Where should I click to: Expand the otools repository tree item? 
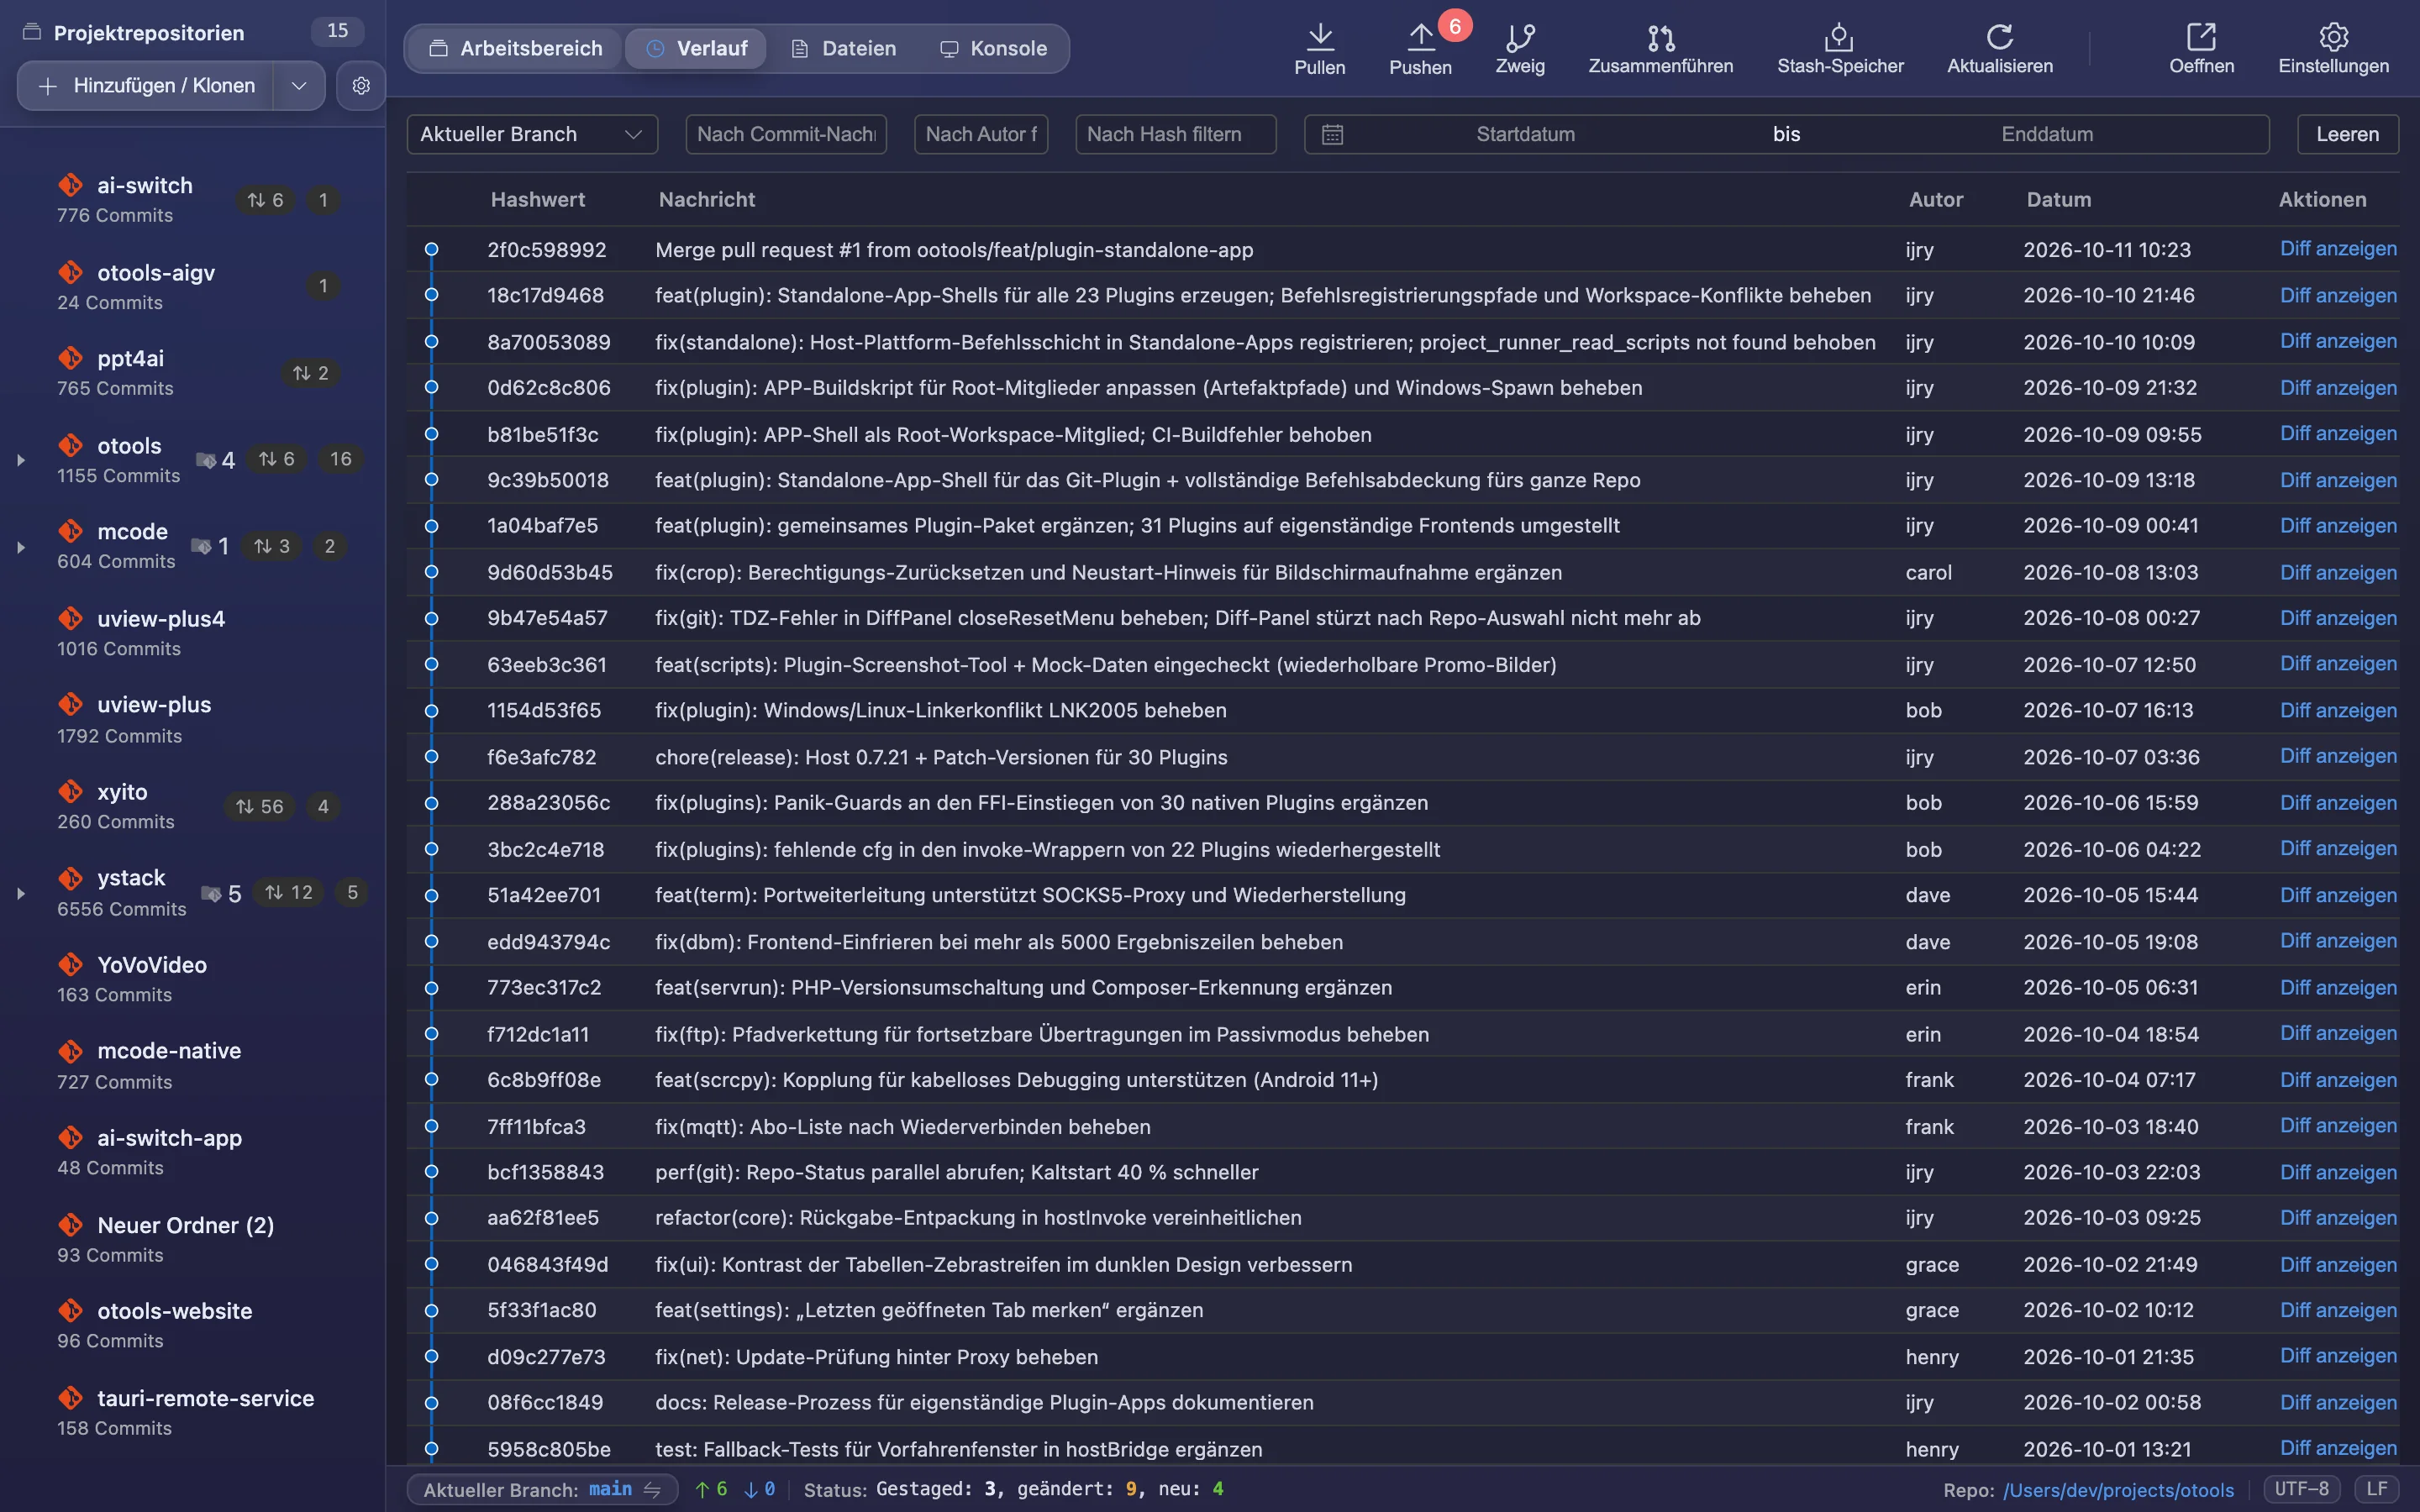pyautogui.click(x=20, y=460)
